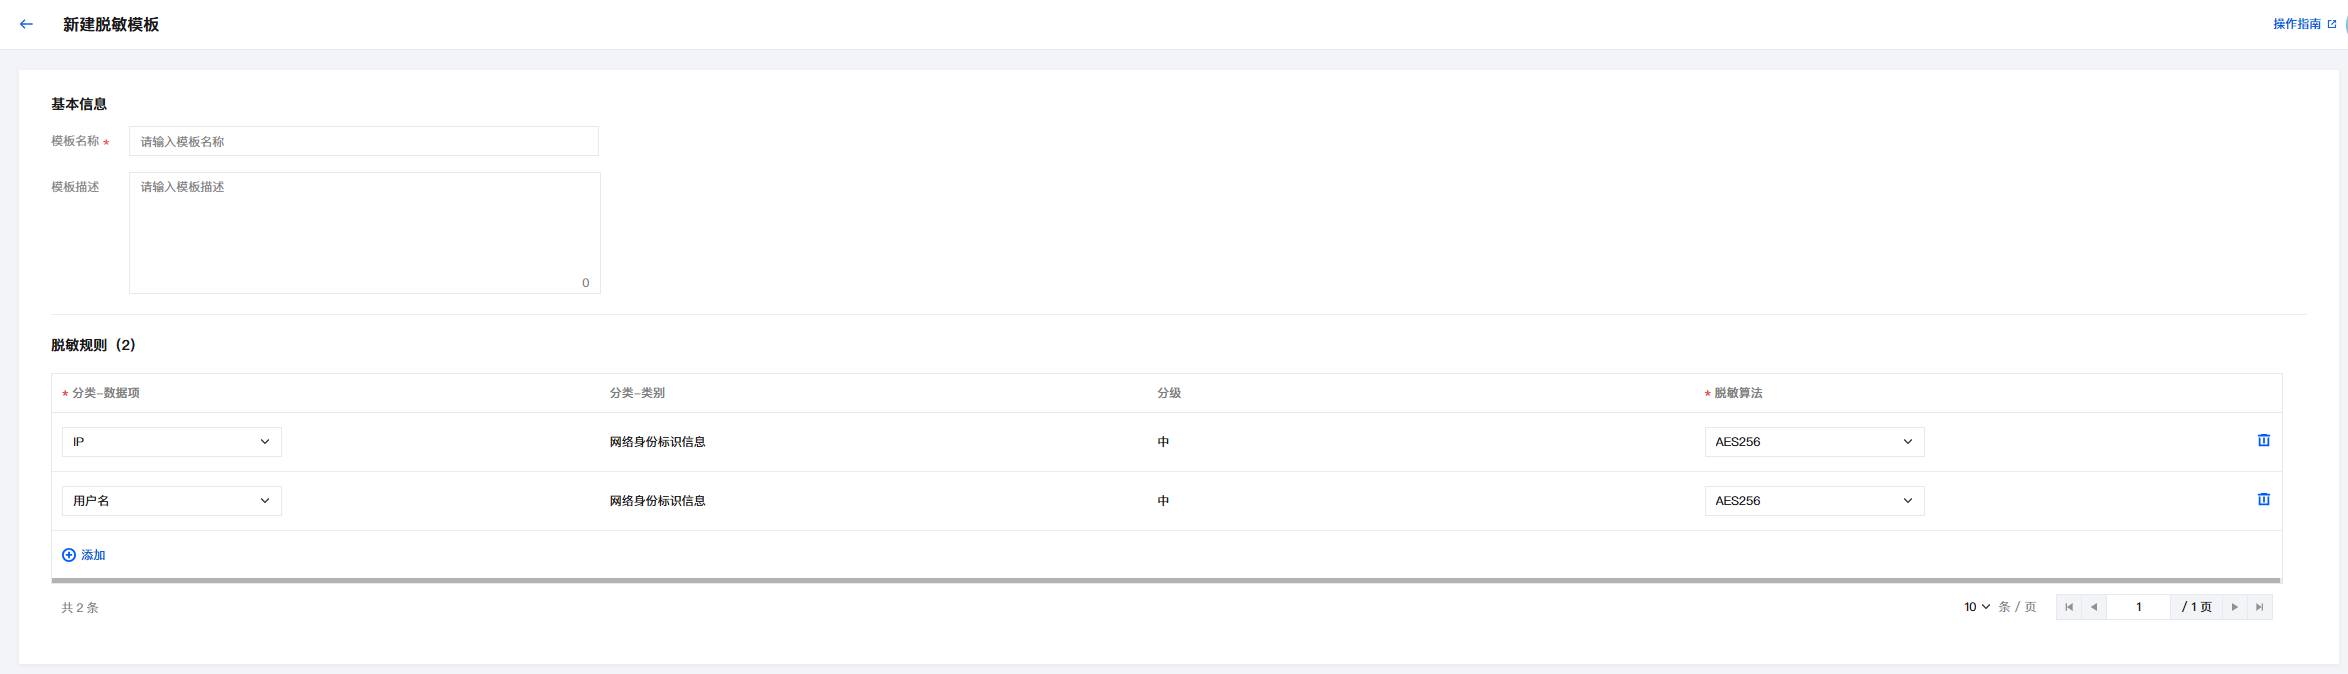Jump to the last page of rules

tap(2260, 607)
